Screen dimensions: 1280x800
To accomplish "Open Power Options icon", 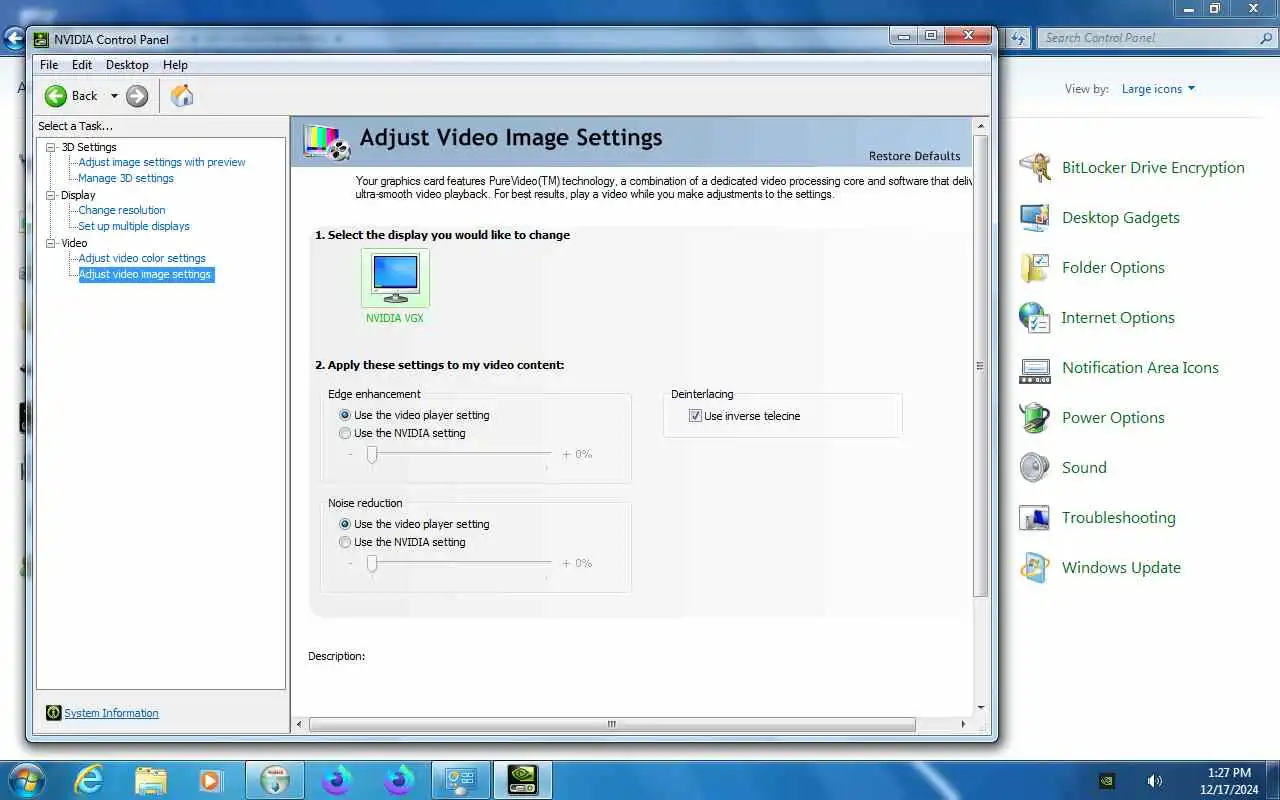I will [1035, 417].
